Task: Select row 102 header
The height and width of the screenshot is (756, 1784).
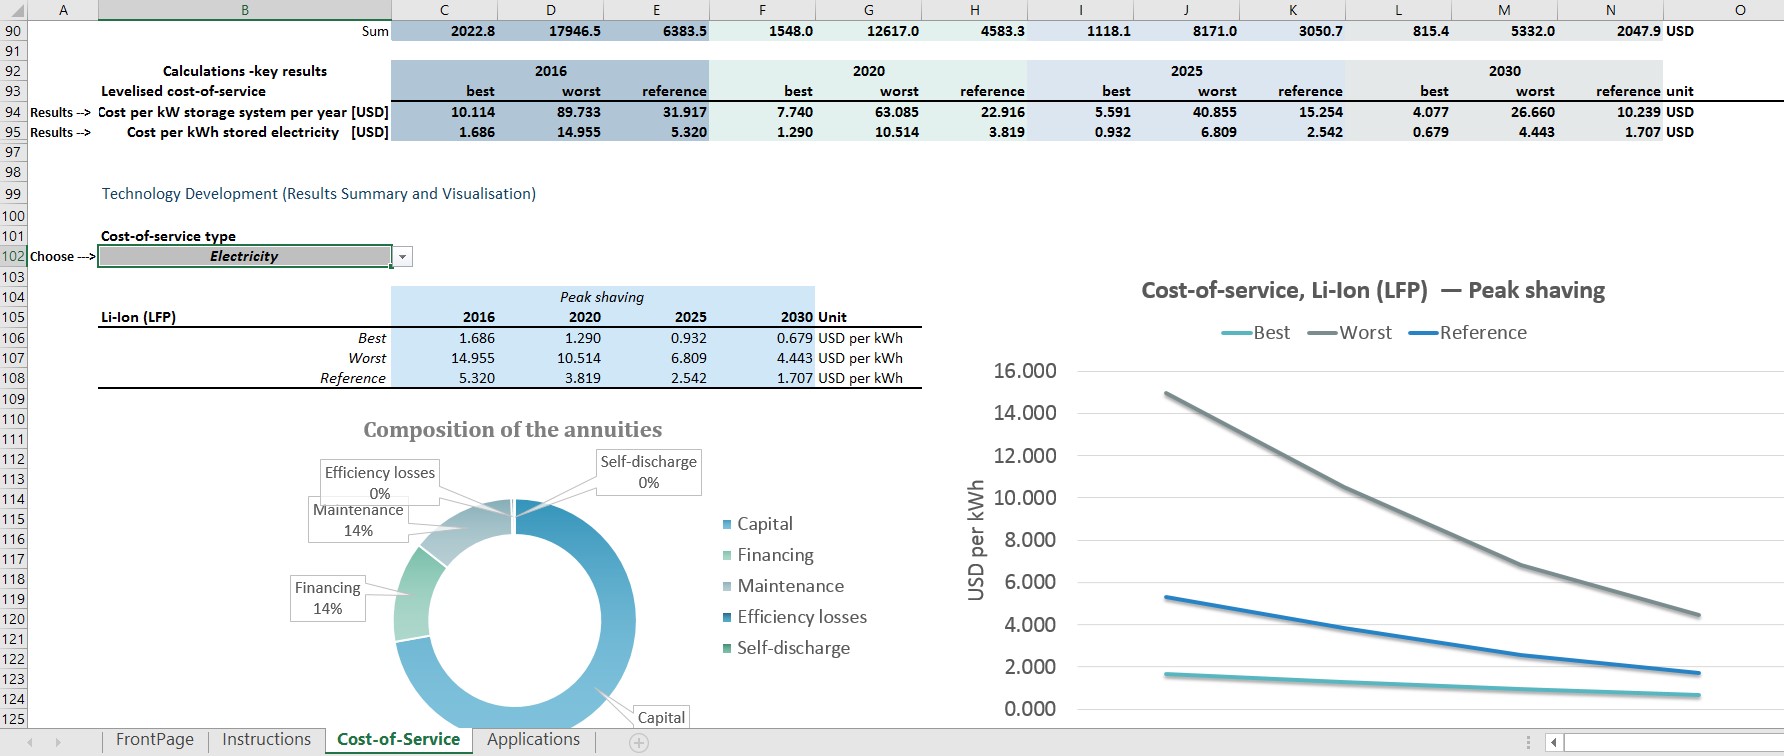Action: [x=13, y=256]
